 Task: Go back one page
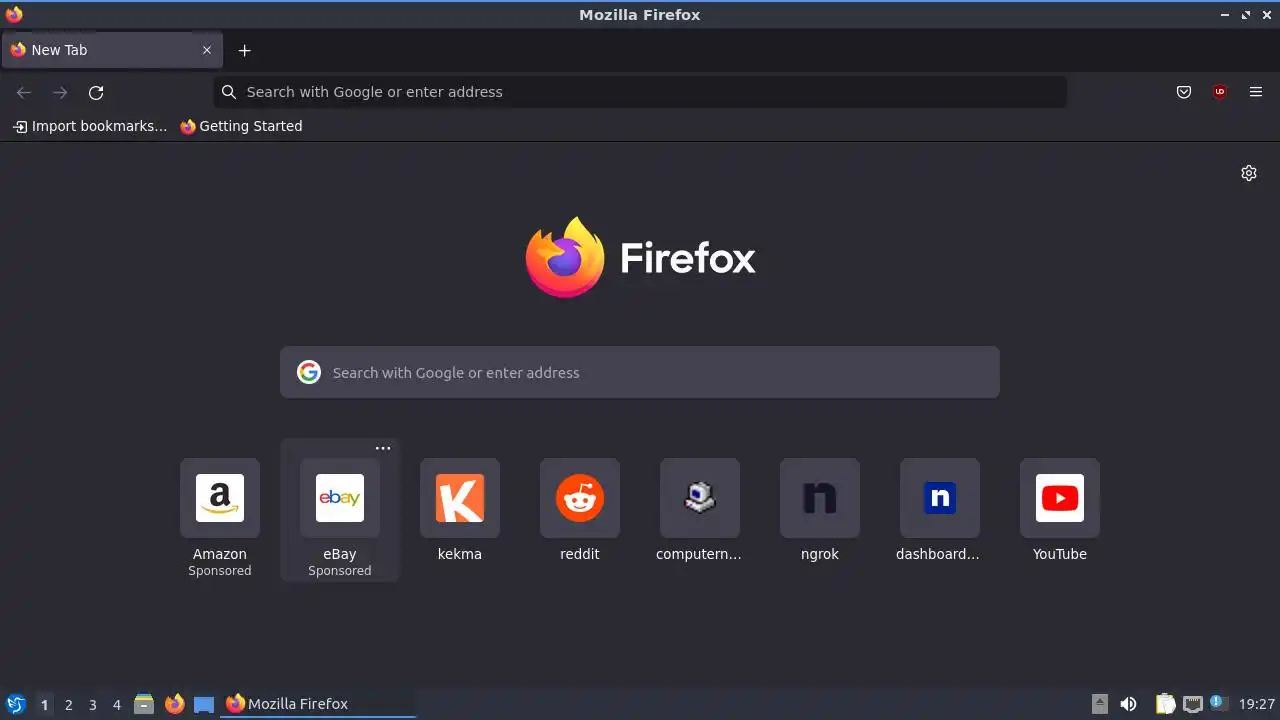coord(24,92)
